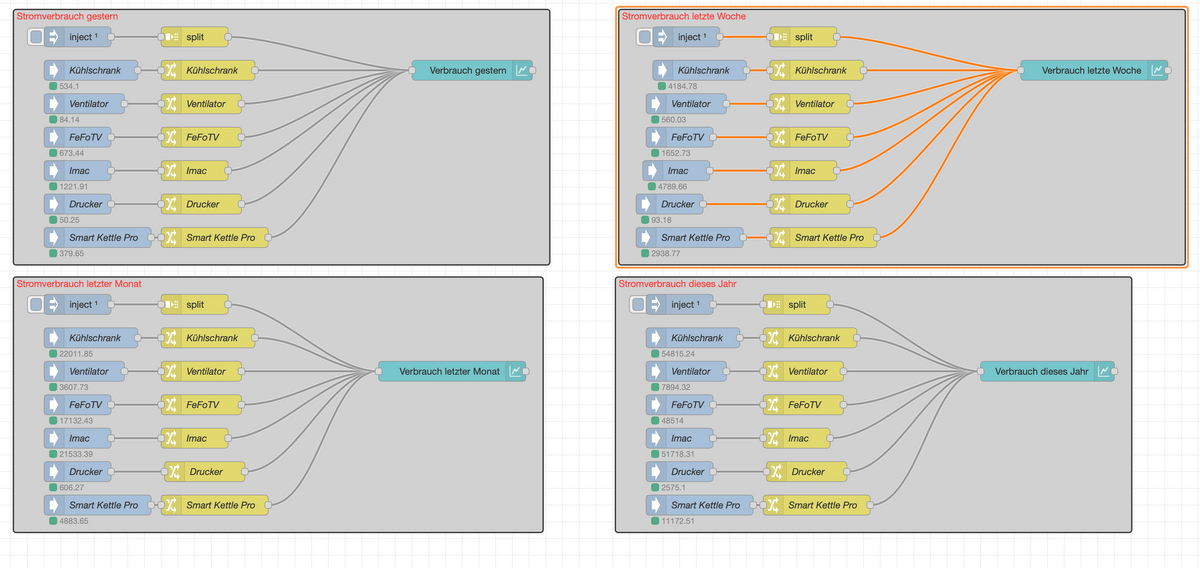The width and height of the screenshot is (1200, 568).
Task: Click arrow icon of blue Imac node in letzte Woche group
Action: click(653, 170)
